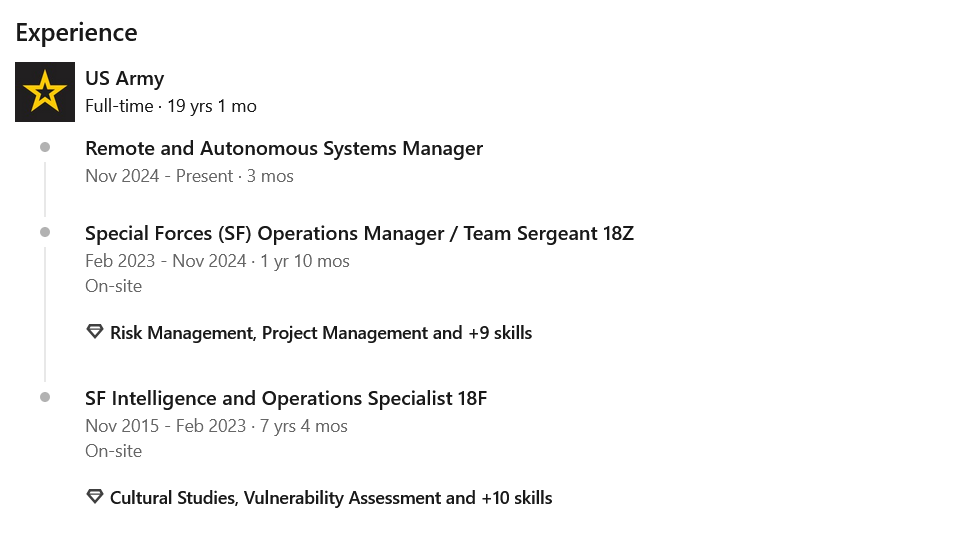Click the timeline bullet for Remote Systems Manager
957x535 pixels.
[x=45, y=147]
